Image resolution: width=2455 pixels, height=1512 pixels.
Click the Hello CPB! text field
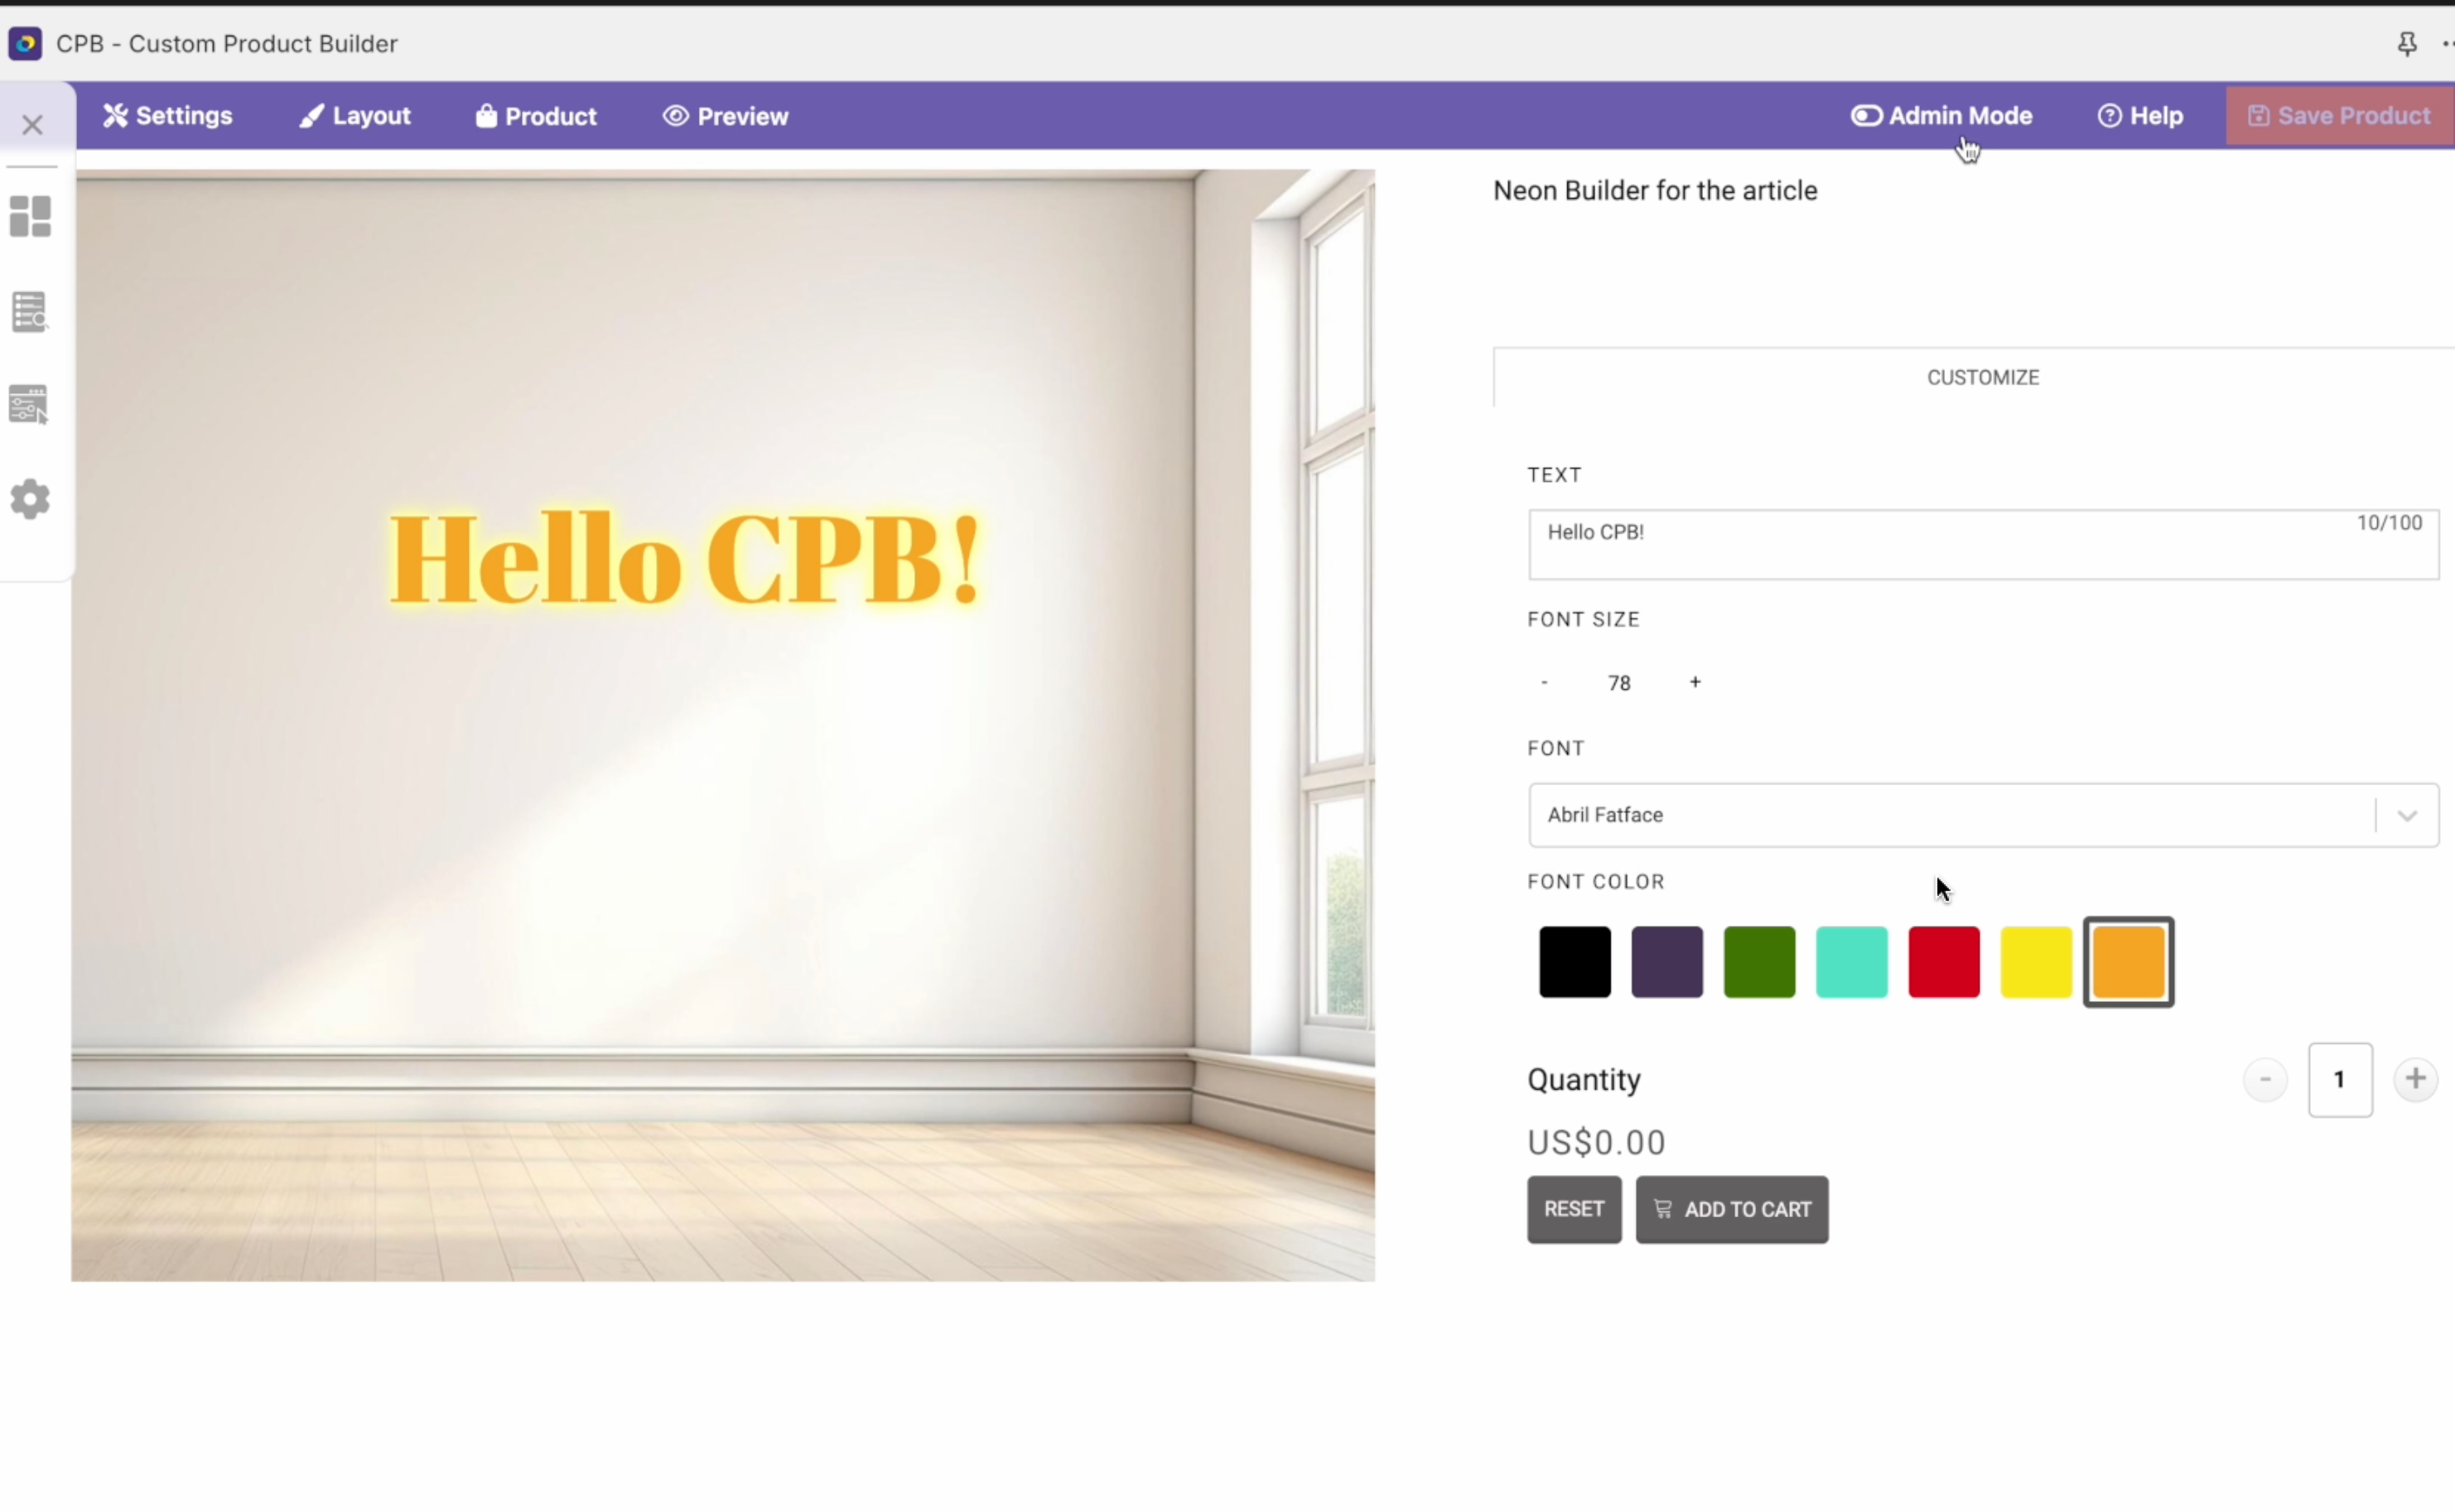pyautogui.click(x=1983, y=545)
